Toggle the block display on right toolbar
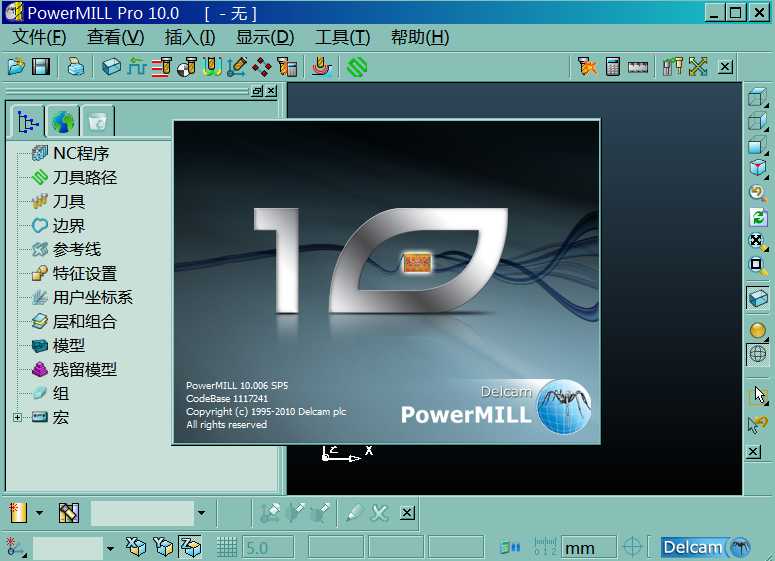775x561 pixels. (x=758, y=298)
